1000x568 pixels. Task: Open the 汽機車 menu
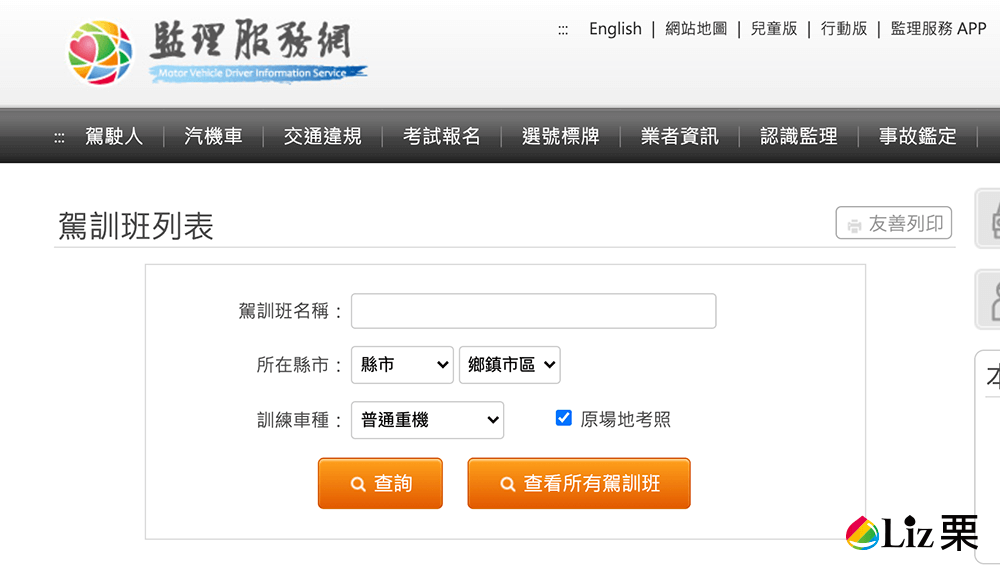pos(214,136)
